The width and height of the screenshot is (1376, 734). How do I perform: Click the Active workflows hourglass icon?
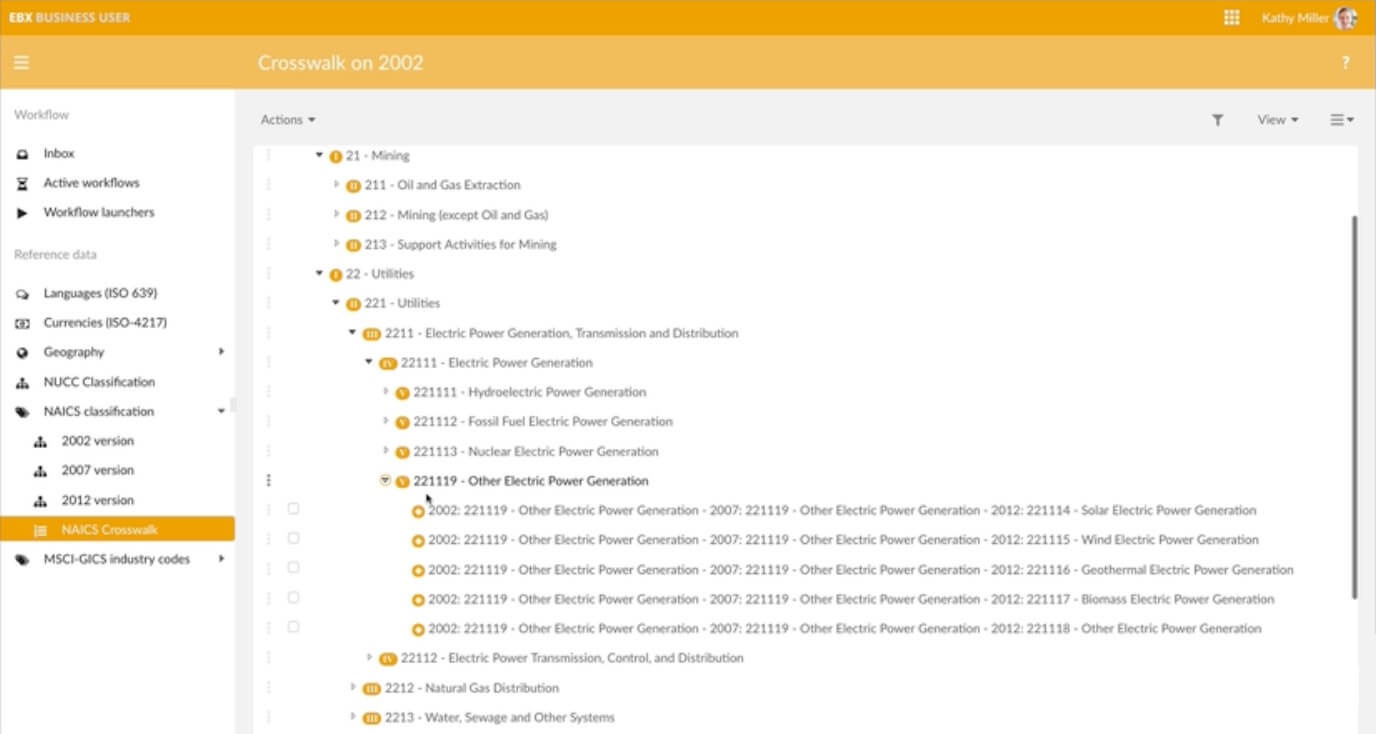click(x=22, y=183)
